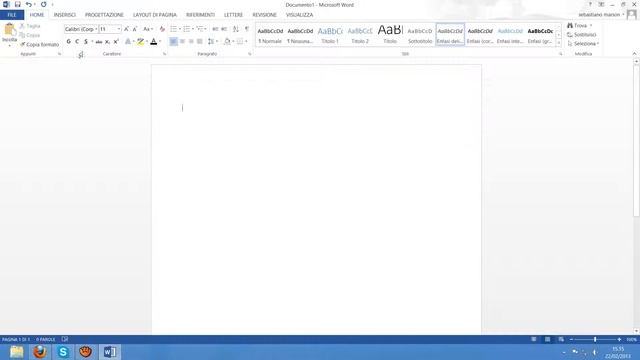Viewport: 640px width, 360px height.
Task: Open font color dropdown arrow
Action: (x=160, y=42)
